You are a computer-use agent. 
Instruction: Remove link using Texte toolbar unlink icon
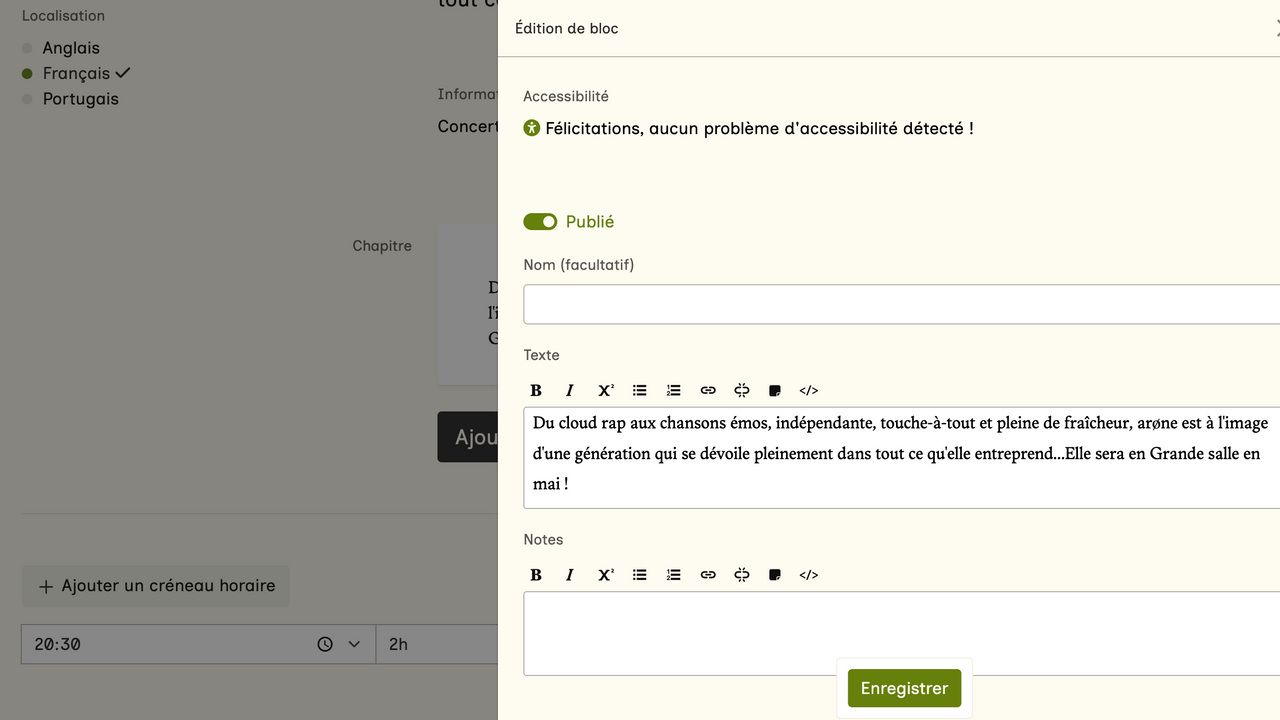(742, 390)
